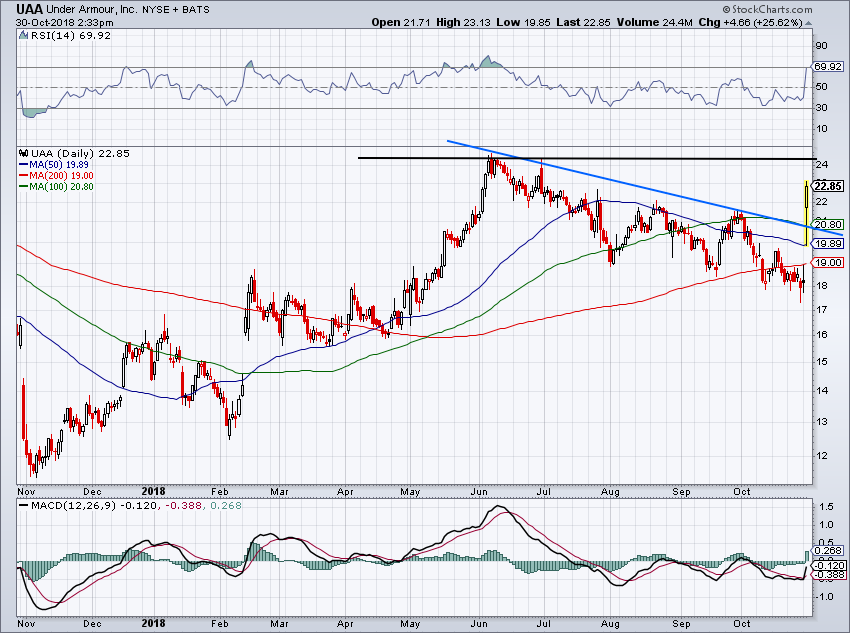
Task: Click the Chg +4.66 (+25.62%) value
Action: pyautogui.click(x=750, y=23)
